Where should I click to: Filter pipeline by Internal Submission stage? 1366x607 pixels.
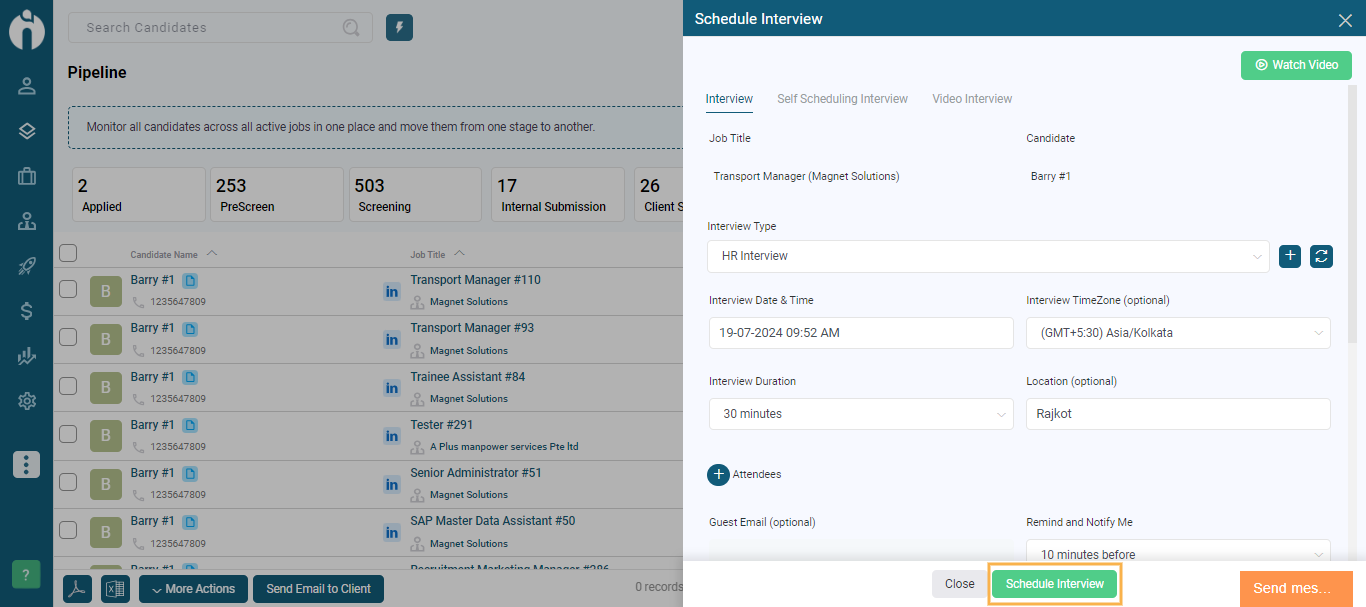tap(558, 194)
